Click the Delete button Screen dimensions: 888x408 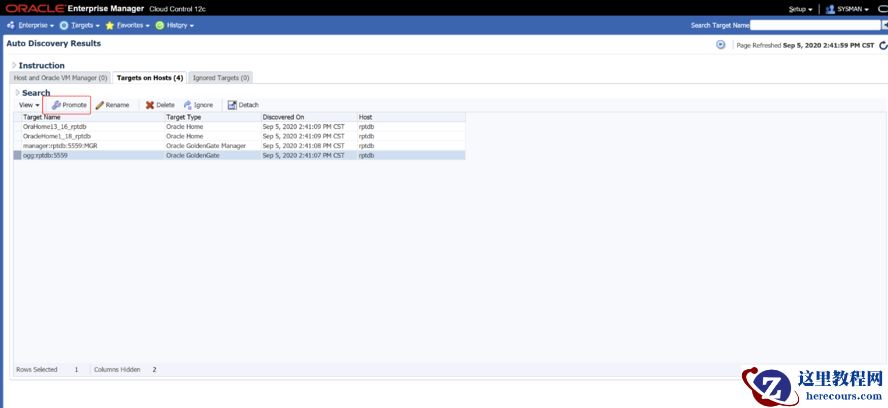pyautogui.click(x=160, y=105)
